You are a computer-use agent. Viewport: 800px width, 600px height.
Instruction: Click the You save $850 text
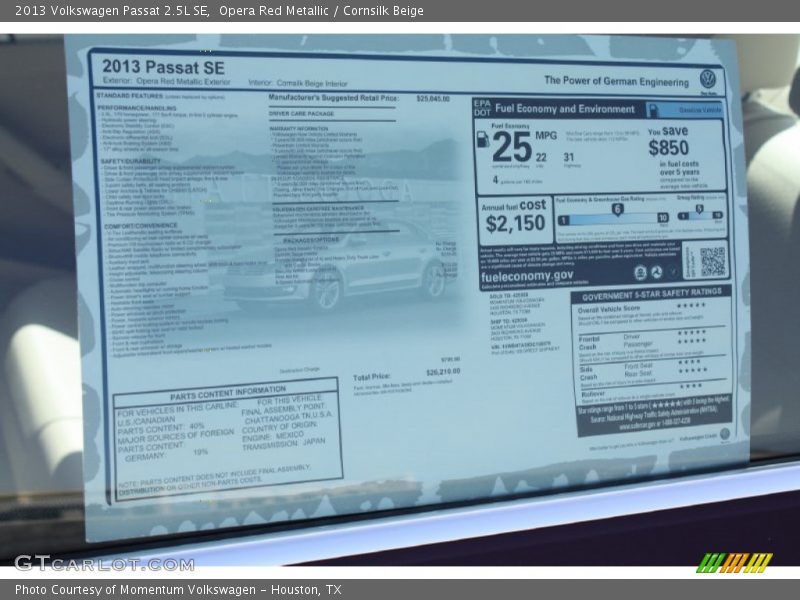click(x=668, y=142)
